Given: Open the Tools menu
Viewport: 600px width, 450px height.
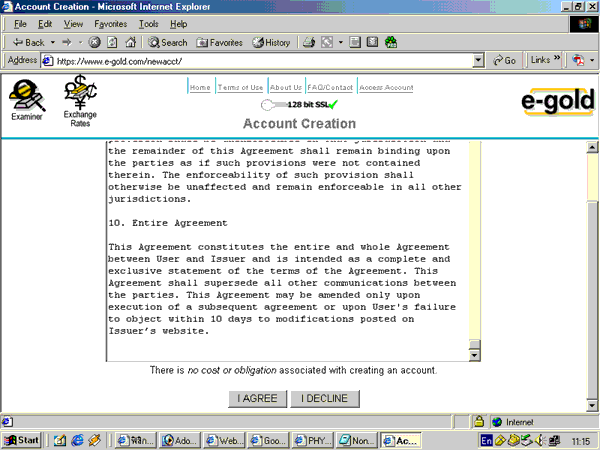Looking at the screenshot, I should coord(148,24).
